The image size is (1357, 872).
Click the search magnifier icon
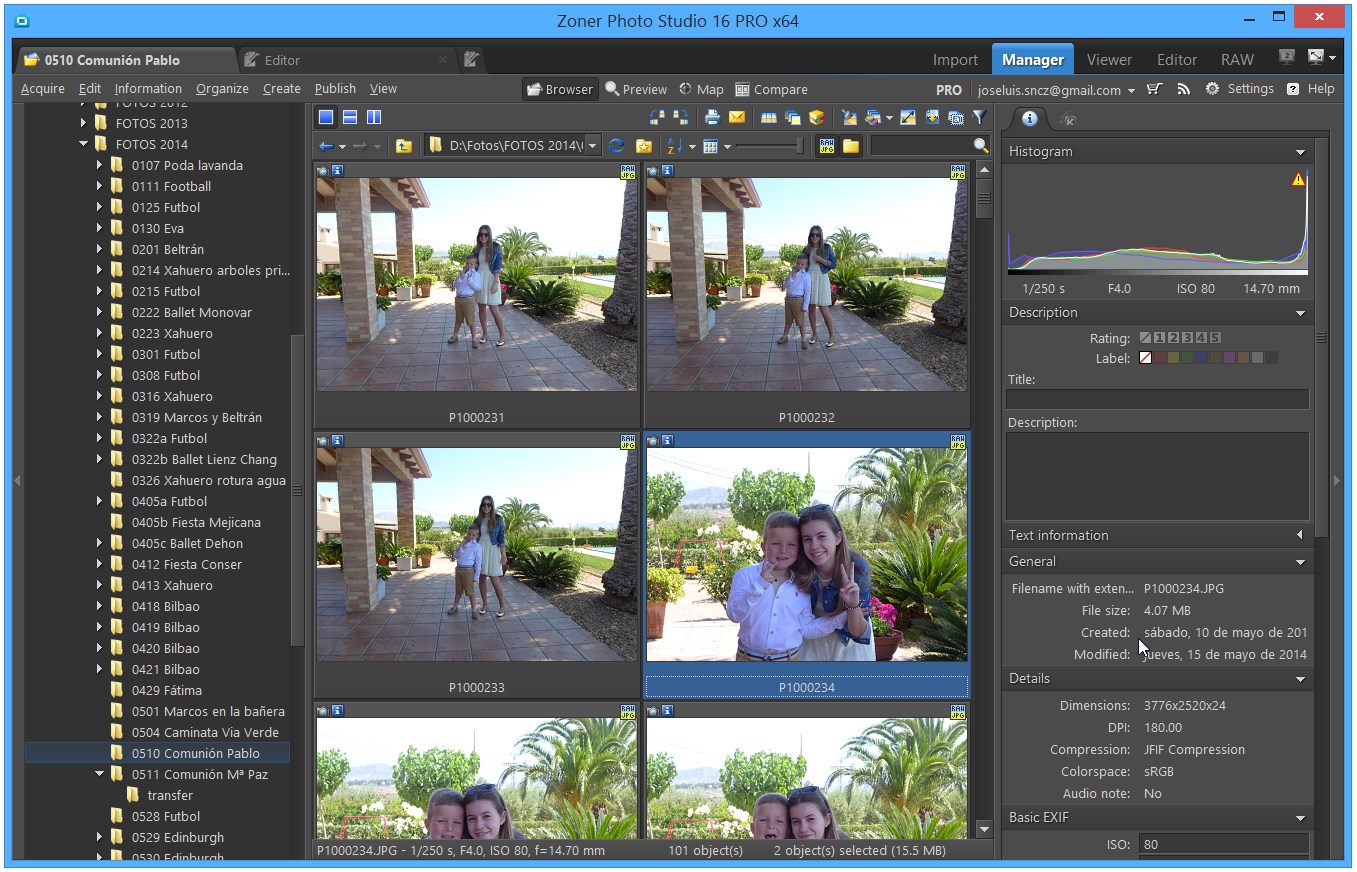click(980, 146)
